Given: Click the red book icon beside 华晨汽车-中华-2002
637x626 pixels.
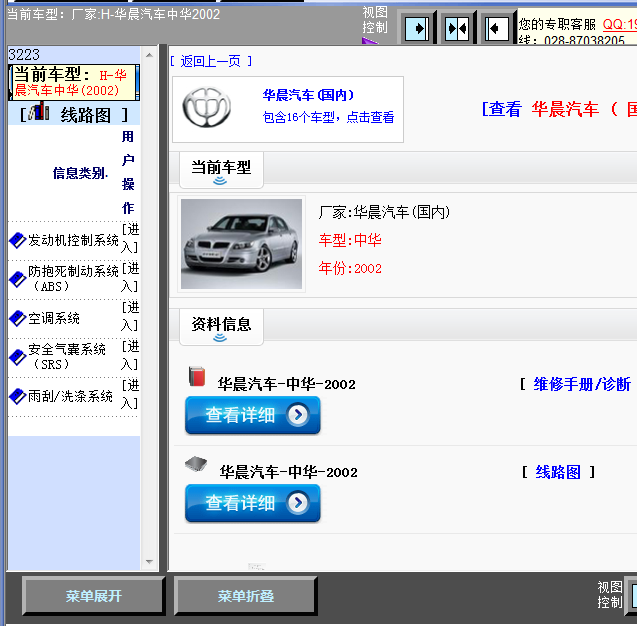Looking at the screenshot, I should click(197, 376).
